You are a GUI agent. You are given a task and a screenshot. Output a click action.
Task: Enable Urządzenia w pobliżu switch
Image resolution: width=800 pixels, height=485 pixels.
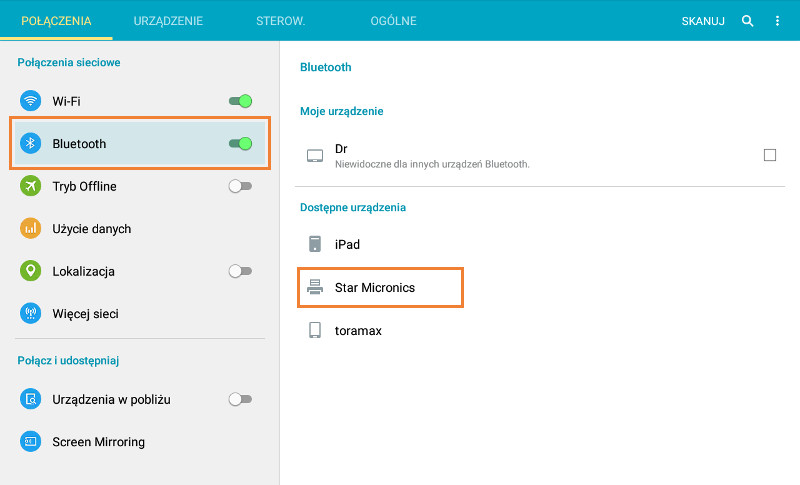tap(240, 399)
